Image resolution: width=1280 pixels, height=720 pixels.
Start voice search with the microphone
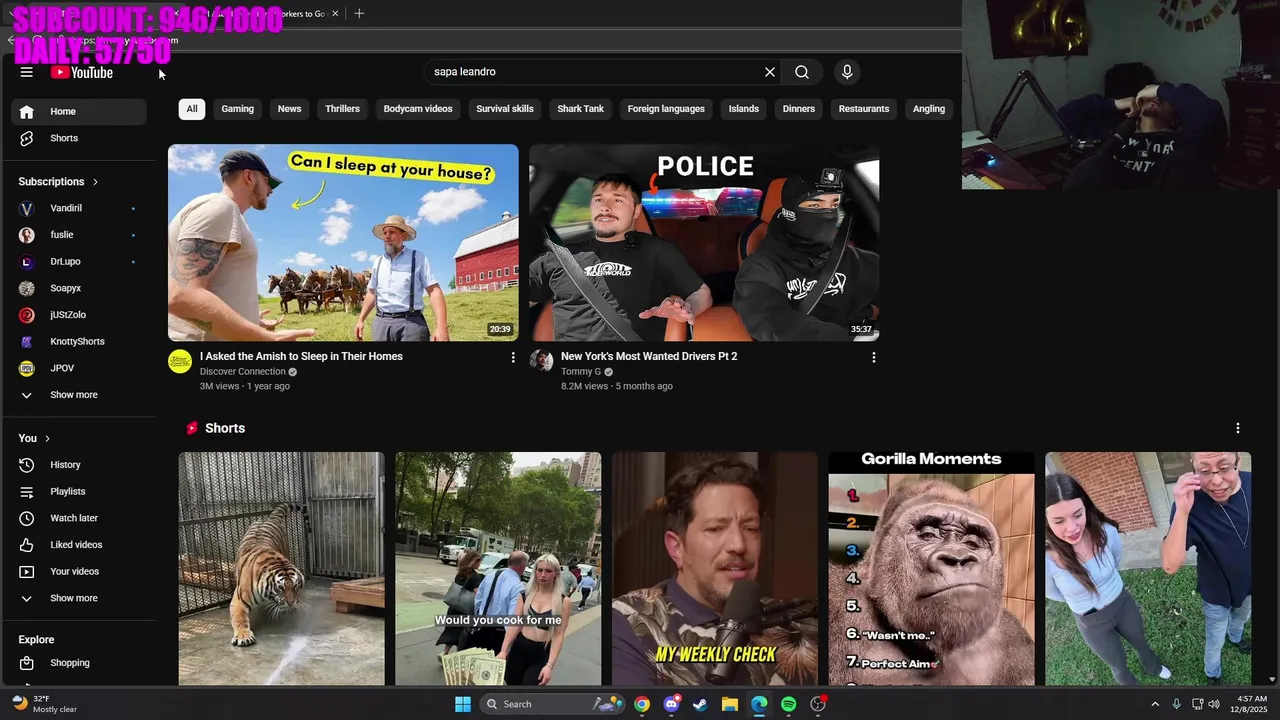tap(847, 72)
